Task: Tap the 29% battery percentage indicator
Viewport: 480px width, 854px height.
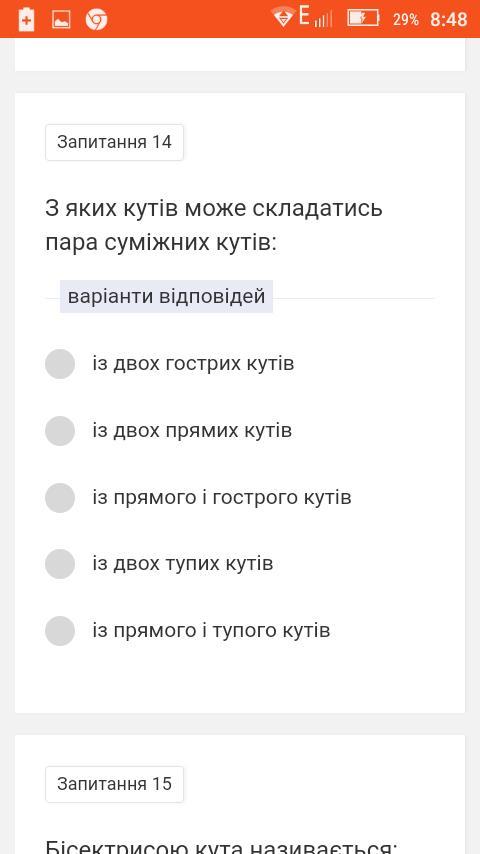Action: click(406, 20)
